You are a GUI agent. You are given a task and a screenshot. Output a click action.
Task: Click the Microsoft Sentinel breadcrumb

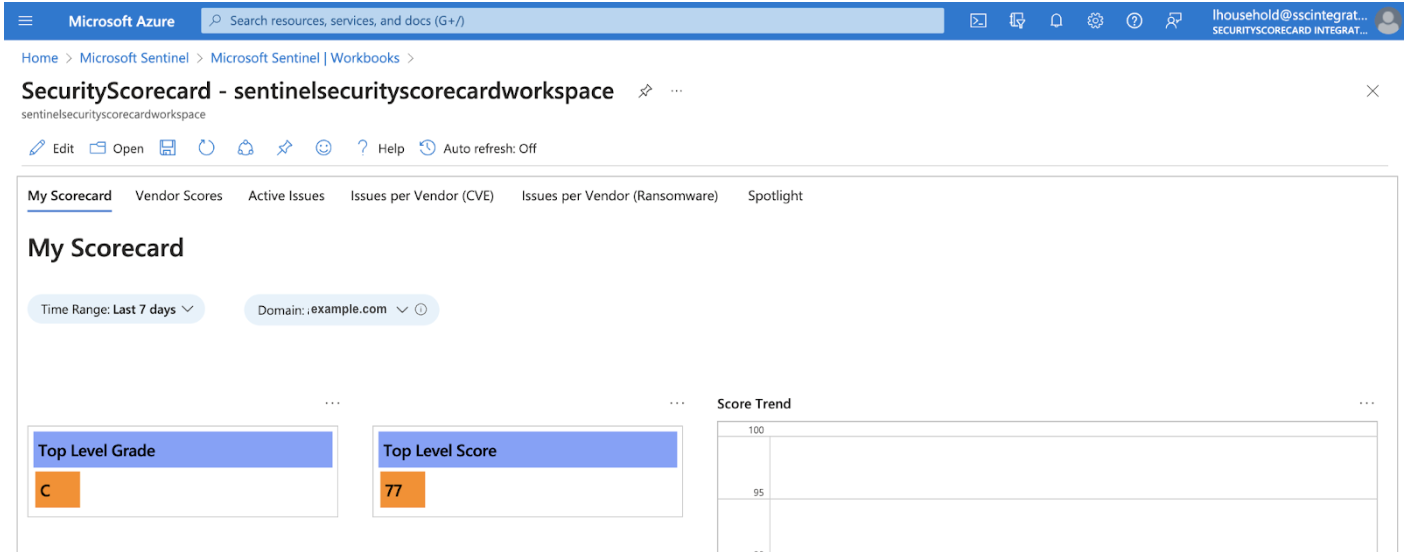134,58
